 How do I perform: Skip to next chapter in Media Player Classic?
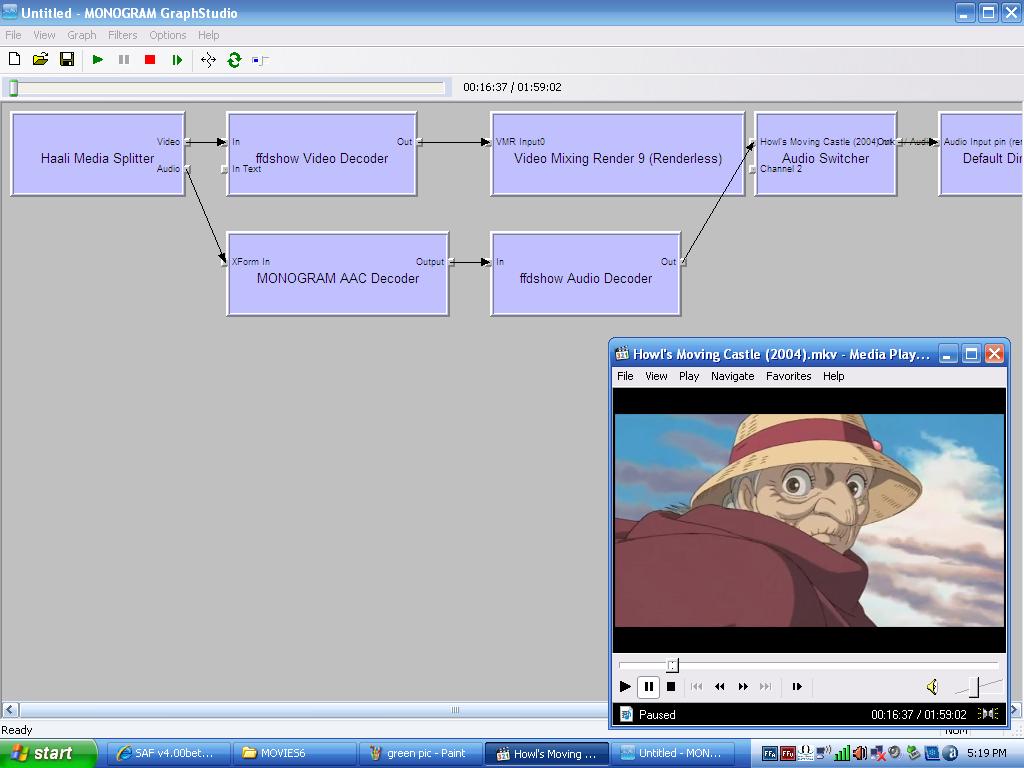[x=765, y=686]
